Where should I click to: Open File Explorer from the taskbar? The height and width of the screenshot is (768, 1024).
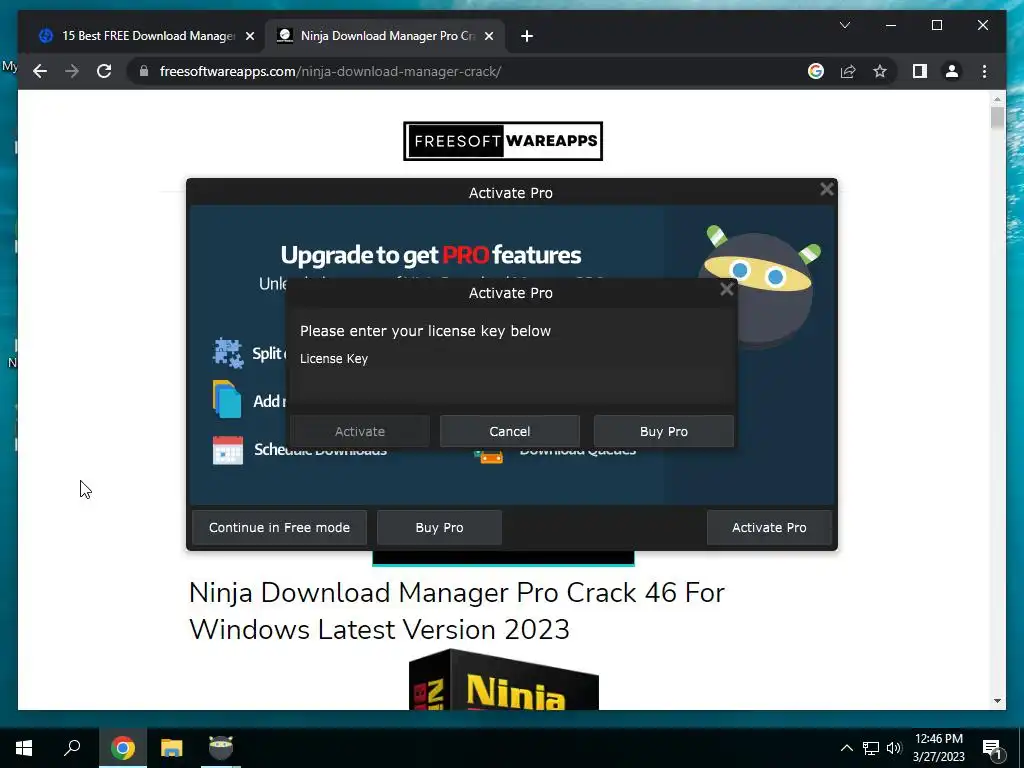pos(172,748)
